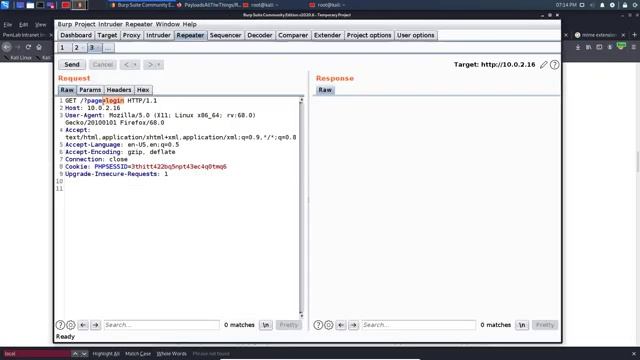Go to next search match in Response
640x360 pixels.
[353, 325]
